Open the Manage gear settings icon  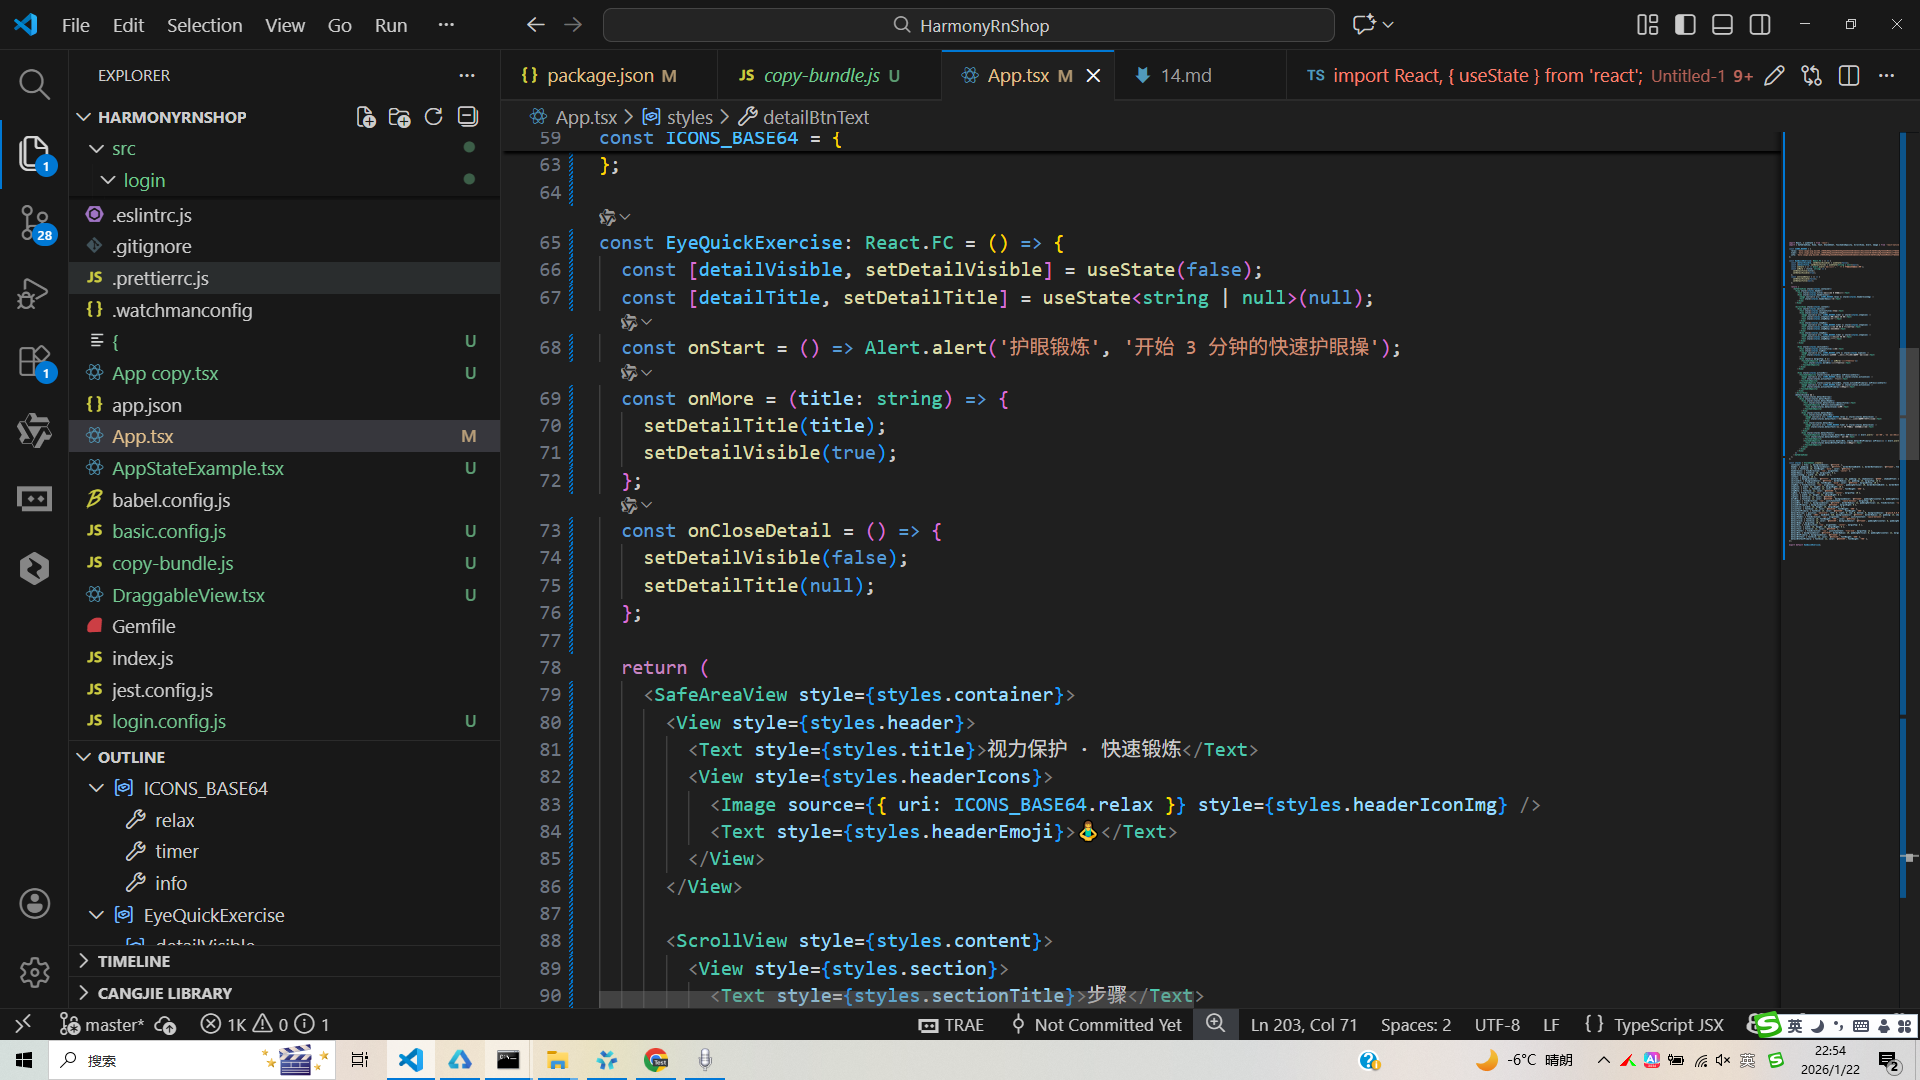tap(34, 971)
